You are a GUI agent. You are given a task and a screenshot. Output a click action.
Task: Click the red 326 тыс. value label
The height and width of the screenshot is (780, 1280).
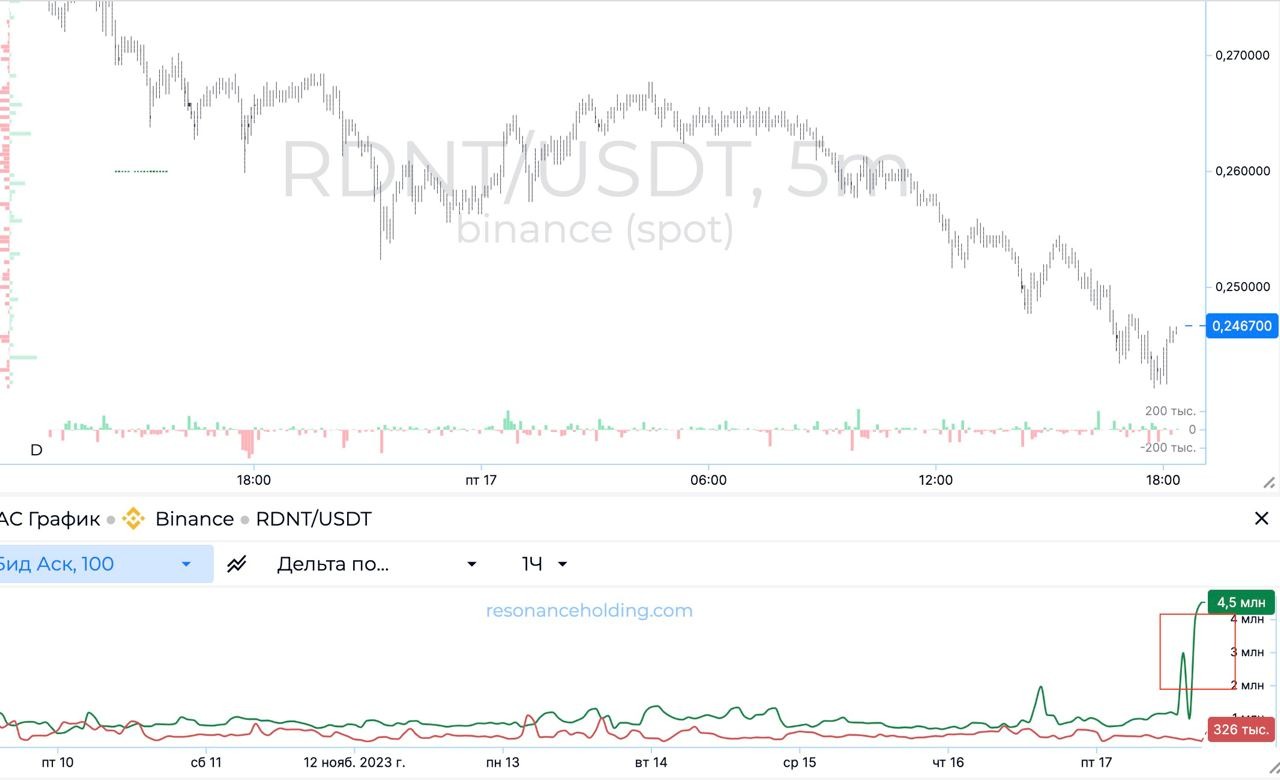[x=1241, y=730]
